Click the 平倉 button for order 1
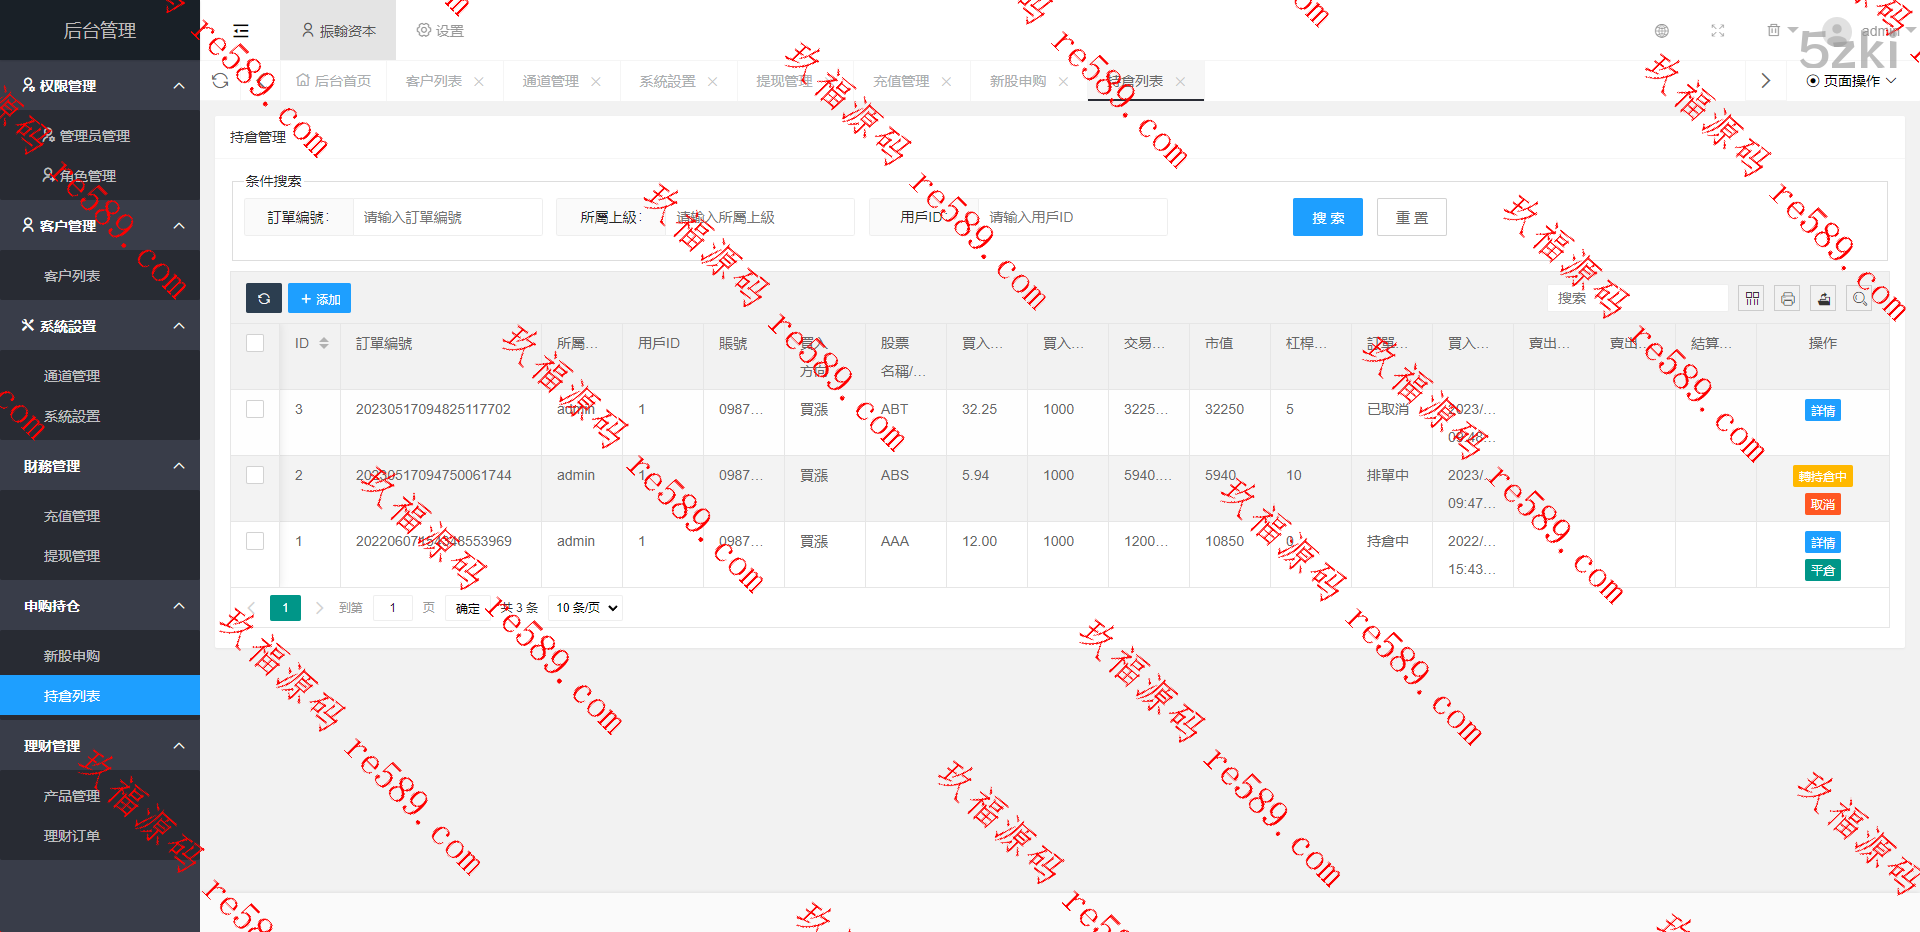1920x932 pixels. (1822, 571)
